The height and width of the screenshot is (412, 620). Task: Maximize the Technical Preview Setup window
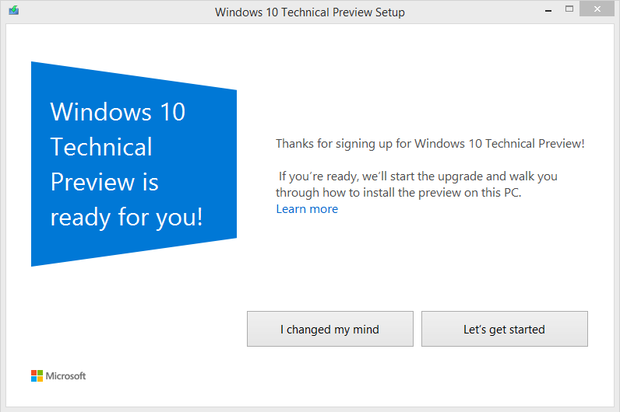click(568, 11)
